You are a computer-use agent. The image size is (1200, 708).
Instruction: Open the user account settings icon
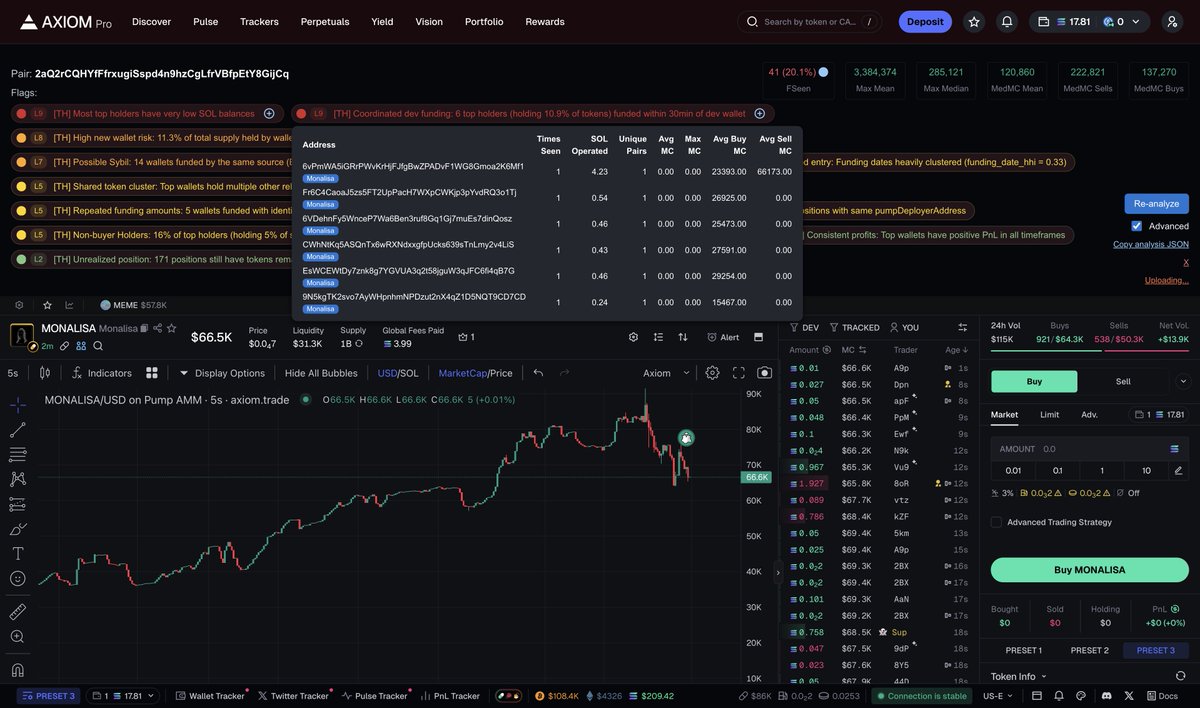click(x=1172, y=21)
